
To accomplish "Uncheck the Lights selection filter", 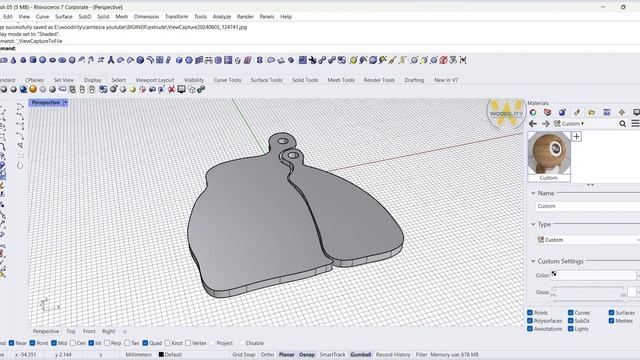I will click(x=571, y=329).
